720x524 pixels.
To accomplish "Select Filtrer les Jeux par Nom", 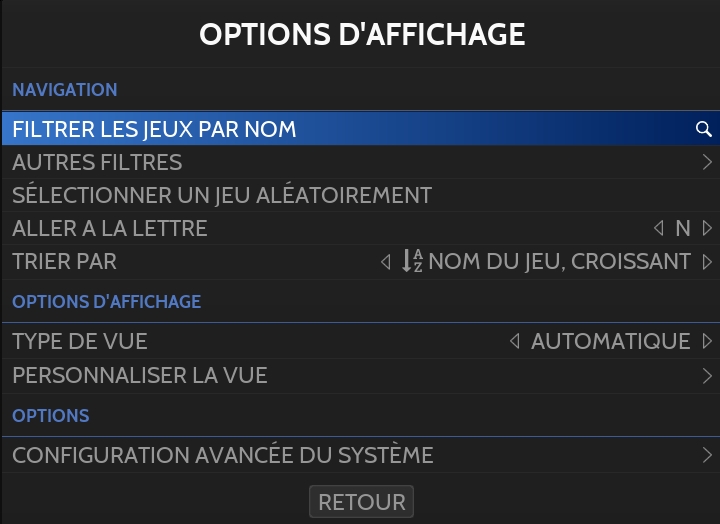I will (154, 129).
